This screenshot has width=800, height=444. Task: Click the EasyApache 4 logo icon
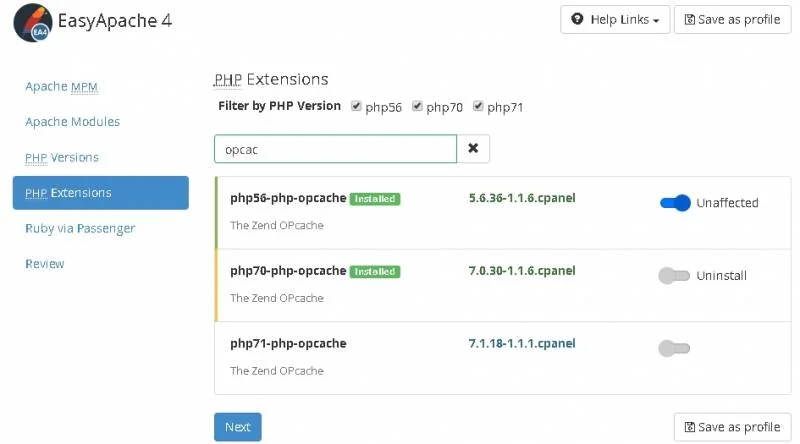(32, 22)
